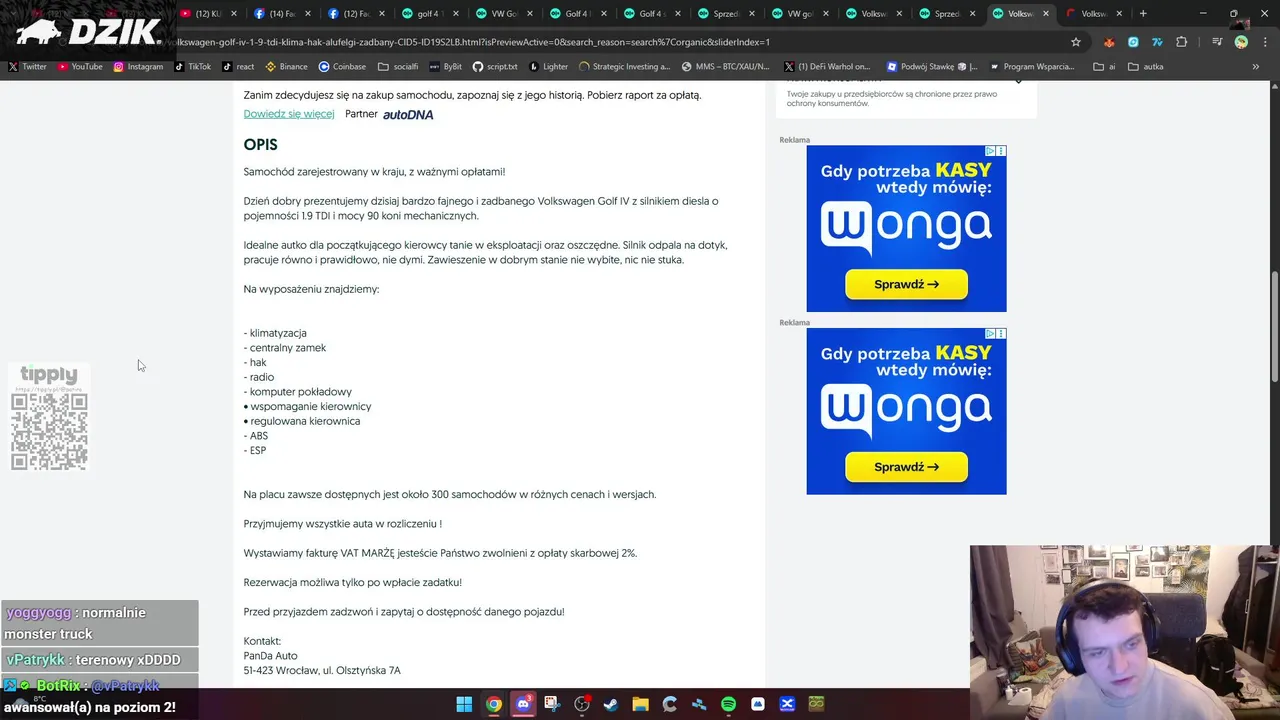This screenshot has height=720, width=1280.
Task: Click the Chrome profile avatar
Action: (1241, 42)
